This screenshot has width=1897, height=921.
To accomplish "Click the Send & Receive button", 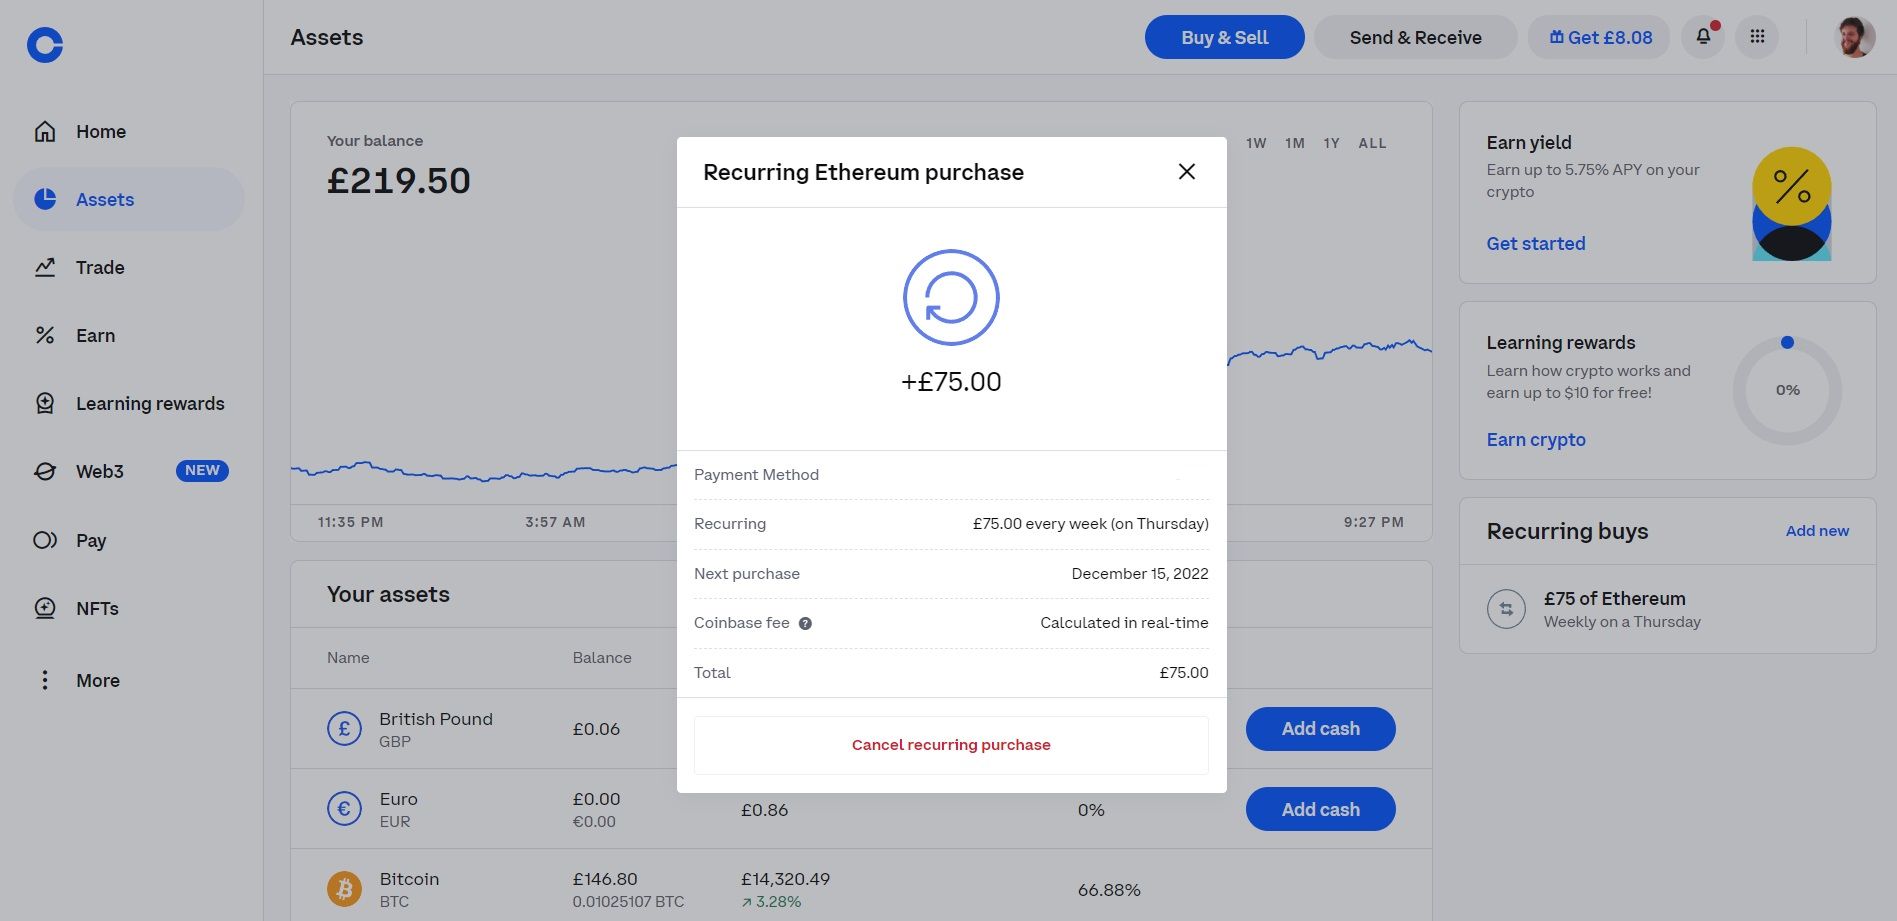I will coord(1415,37).
